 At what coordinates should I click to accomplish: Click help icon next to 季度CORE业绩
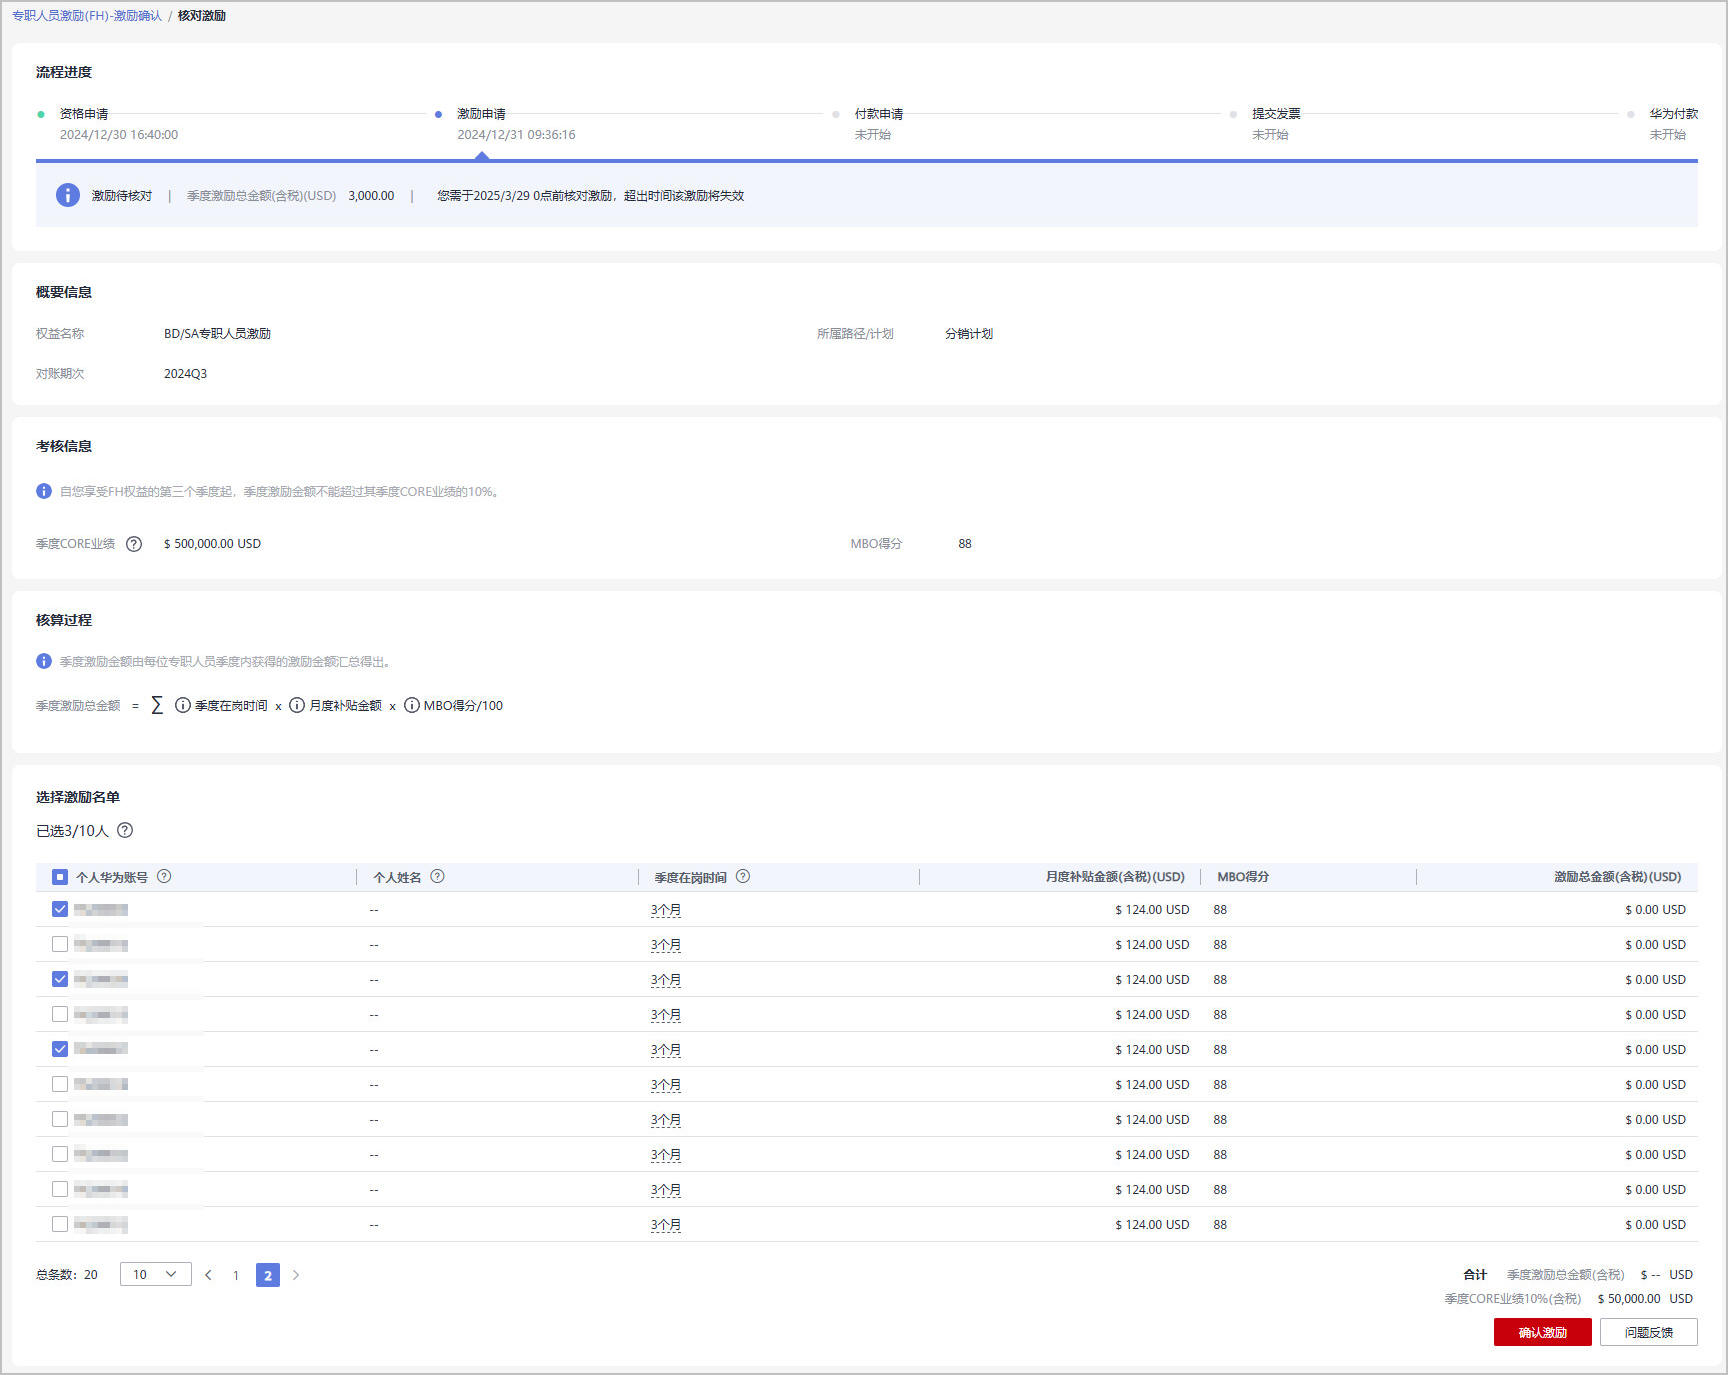(x=134, y=544)
